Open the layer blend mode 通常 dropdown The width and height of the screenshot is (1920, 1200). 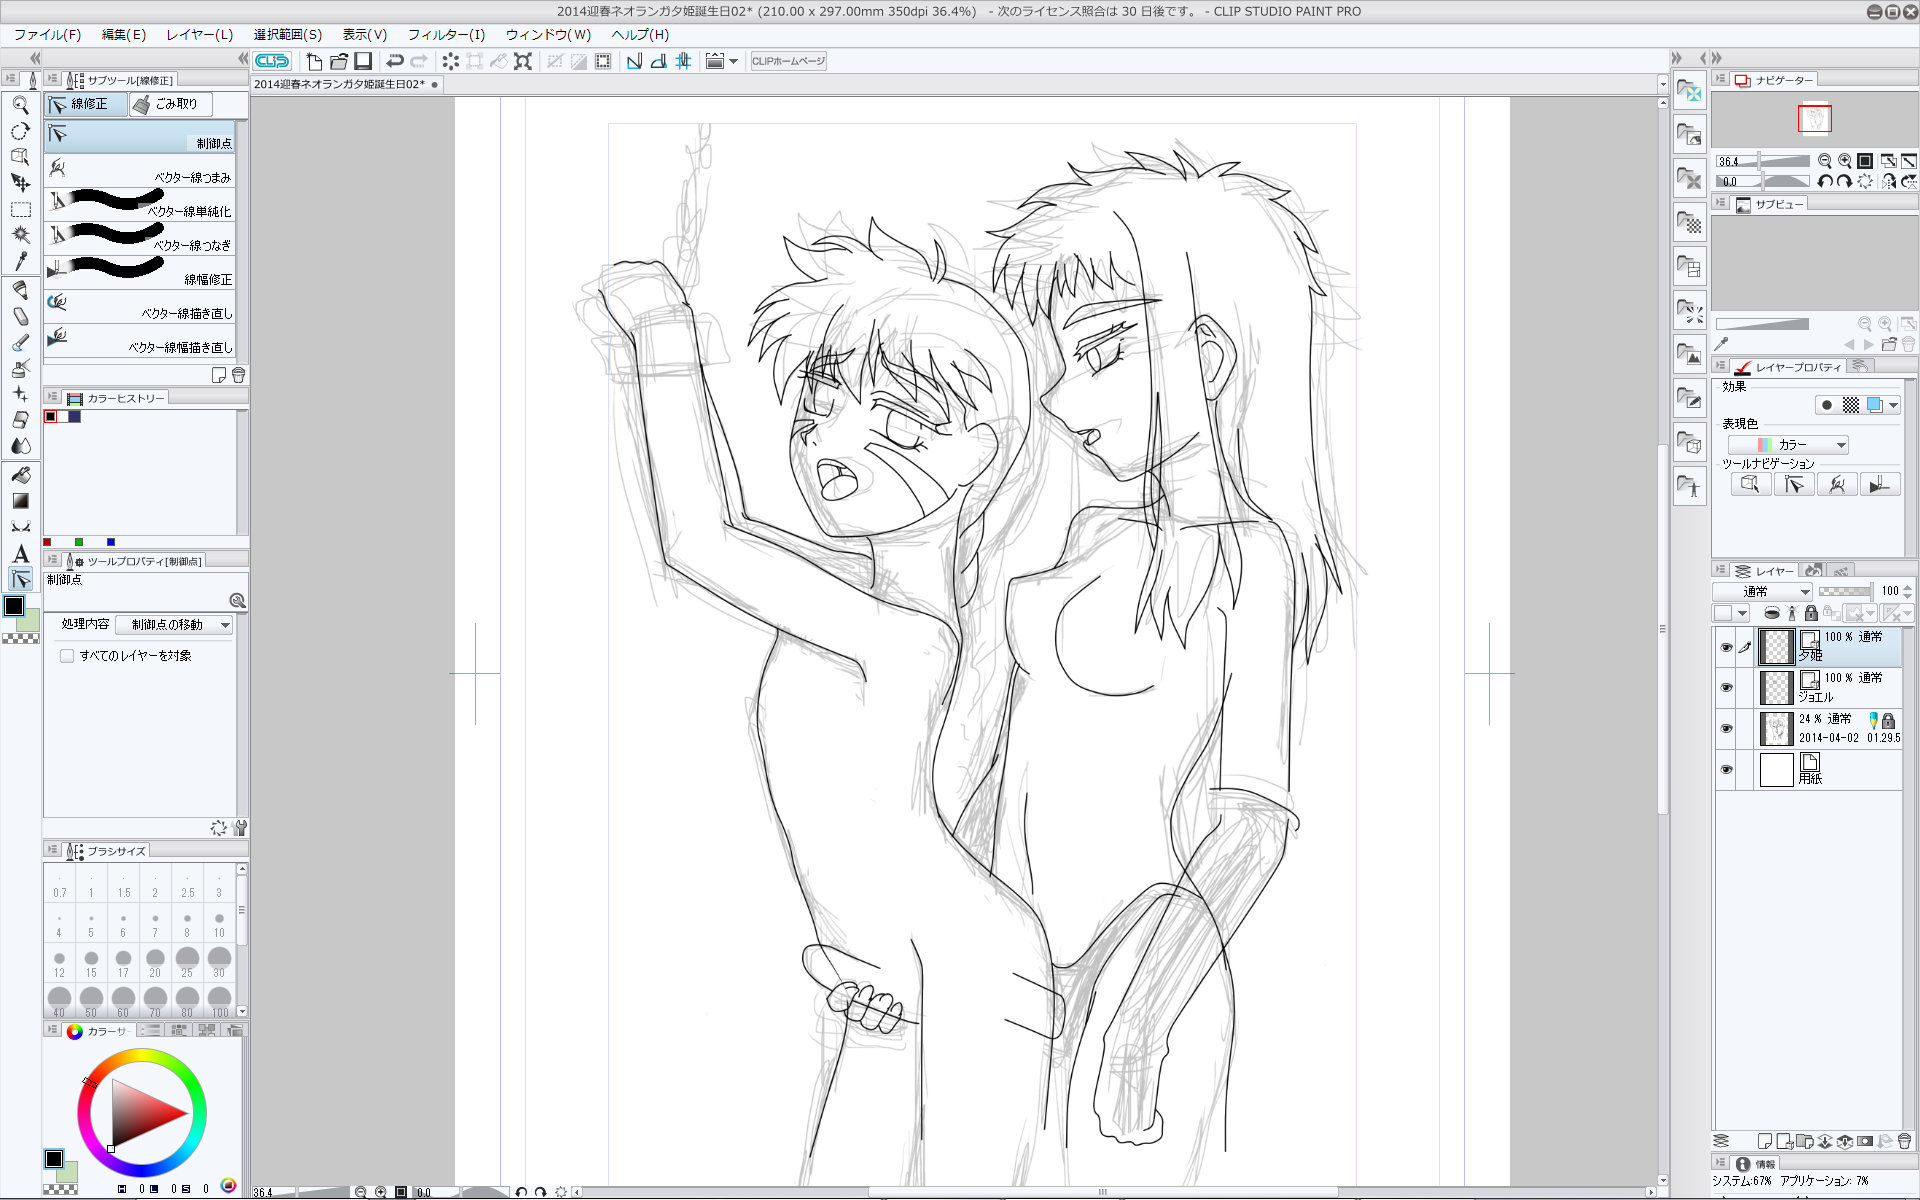[x=1762, y=592]
